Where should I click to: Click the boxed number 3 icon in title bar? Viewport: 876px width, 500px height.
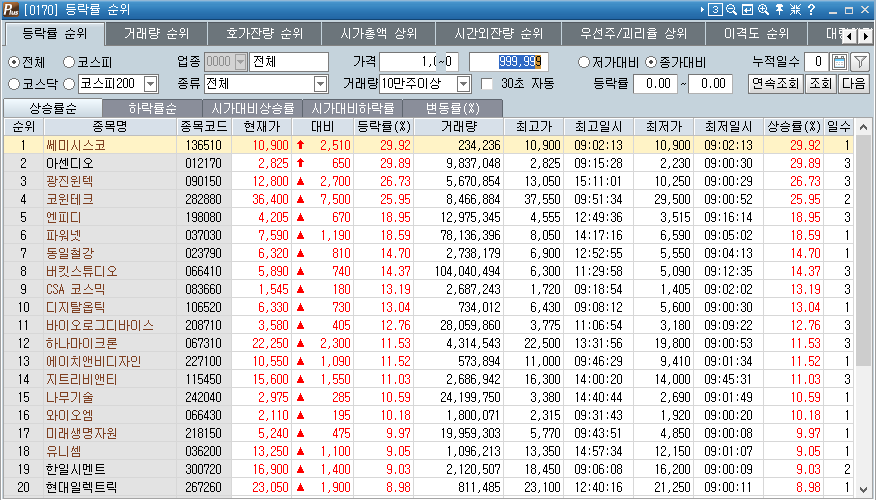pyautogui.click(x=715, y=9)
